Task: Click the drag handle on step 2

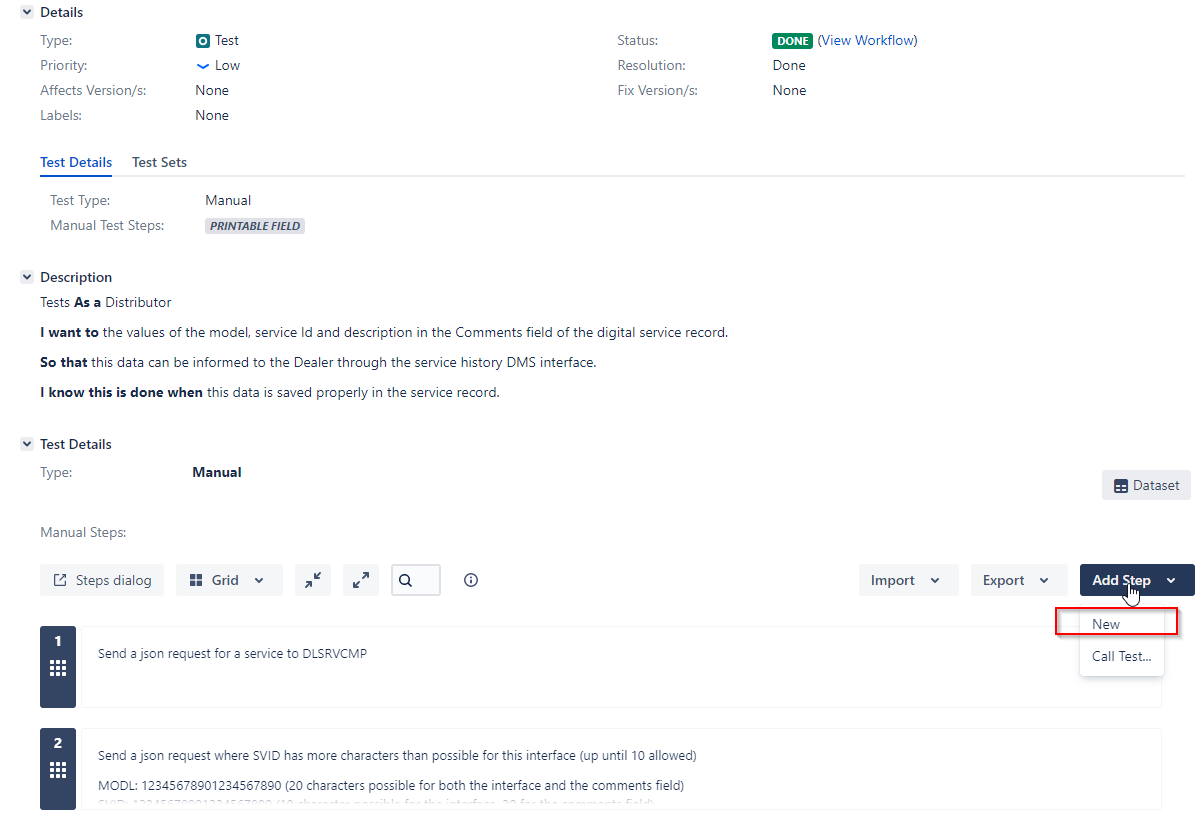Action: click(58, 770)
